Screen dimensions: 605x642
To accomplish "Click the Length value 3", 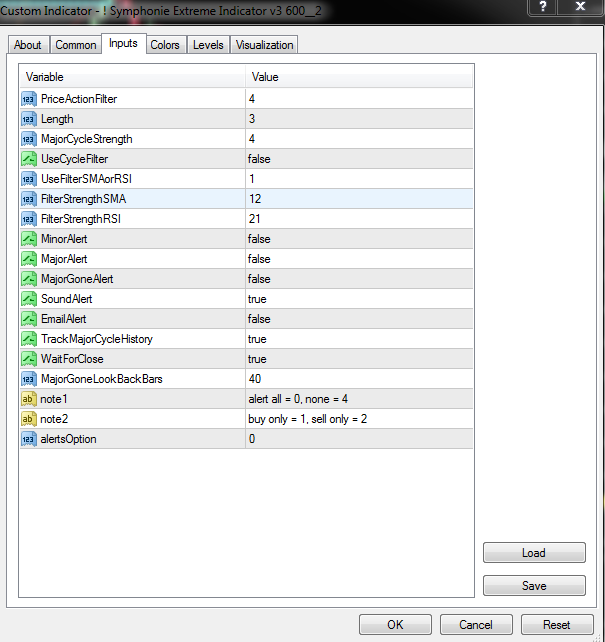I will tap(252, 119).
